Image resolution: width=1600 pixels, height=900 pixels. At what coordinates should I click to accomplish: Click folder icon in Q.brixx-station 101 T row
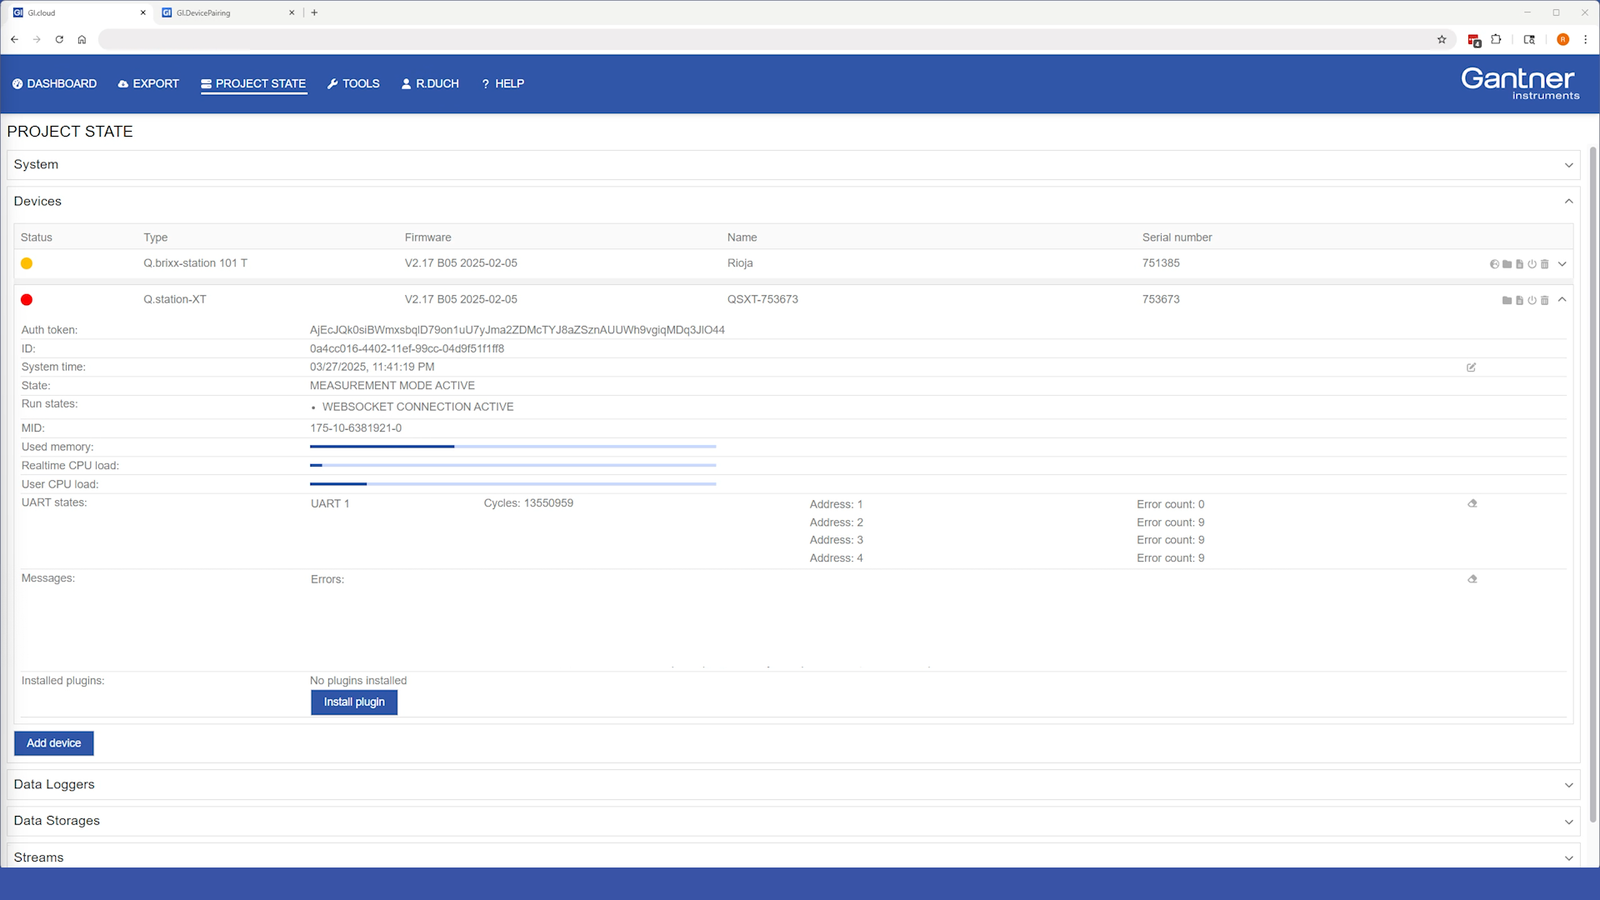click(x=1507, y=264)
